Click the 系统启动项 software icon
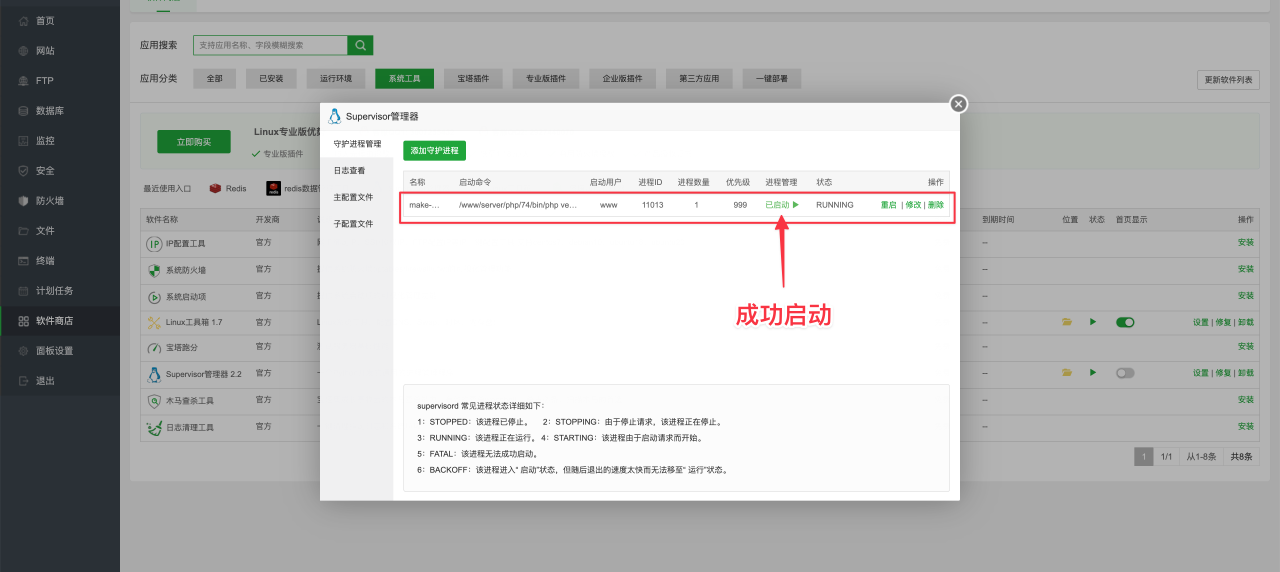 154,297
